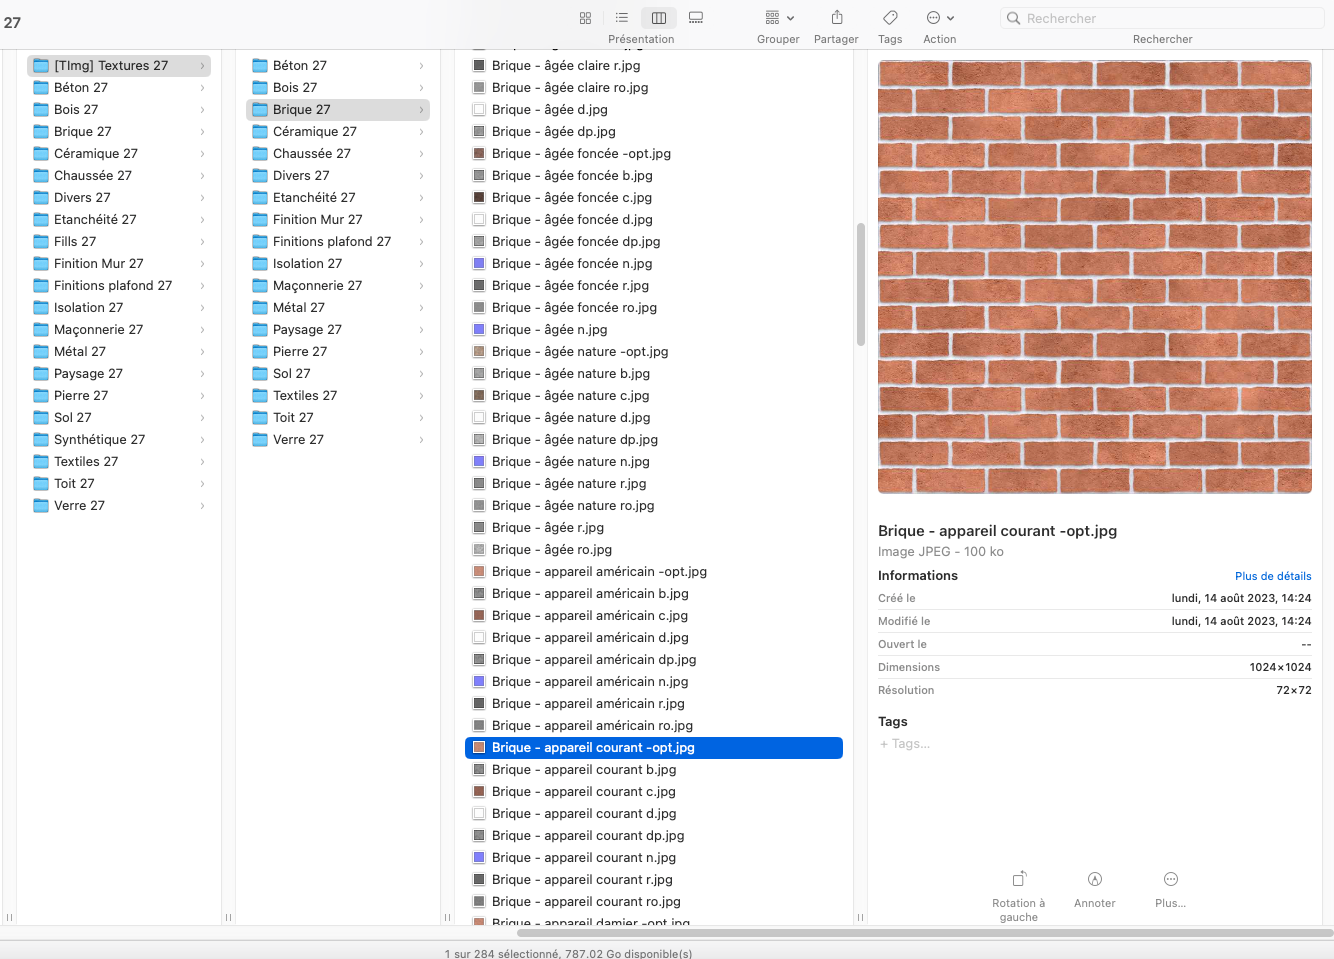Image resolution: width=1334 pixels, height=959 pixels.
Task: Click file icon of Brique - appareil courant c.jpg
Action: (x=479, y=792)
